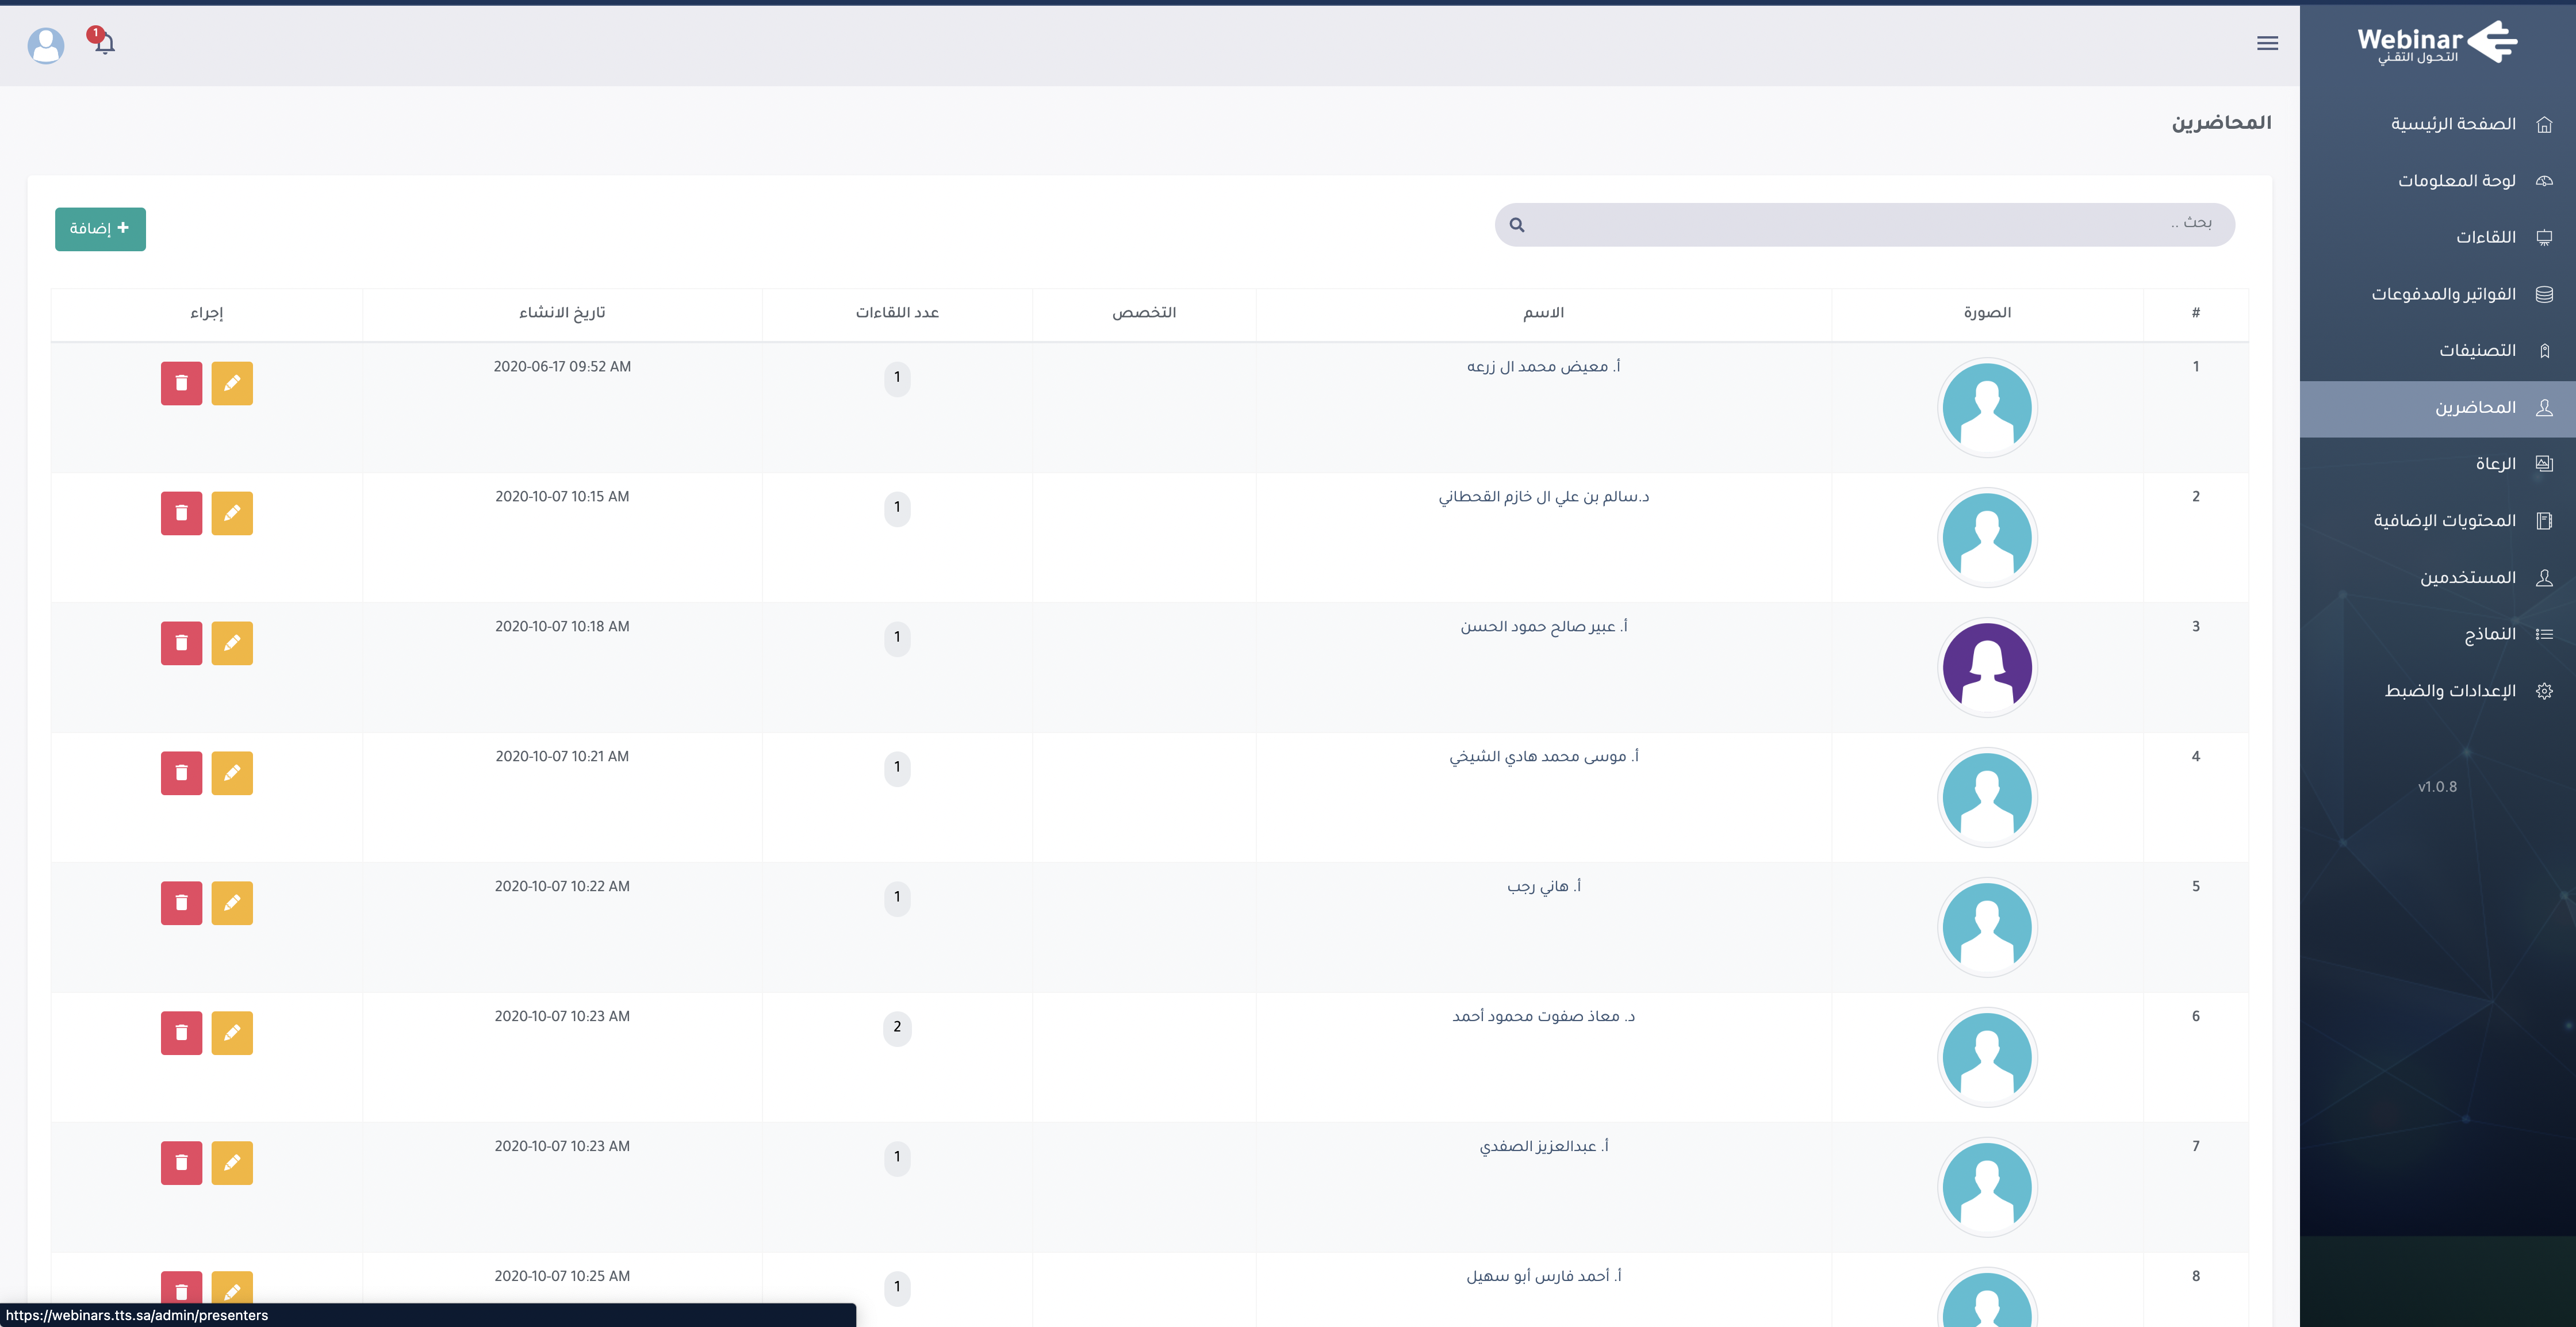
Task: Edit presenter عبير صالح حمود الحسن
Action: click(232, 643)
